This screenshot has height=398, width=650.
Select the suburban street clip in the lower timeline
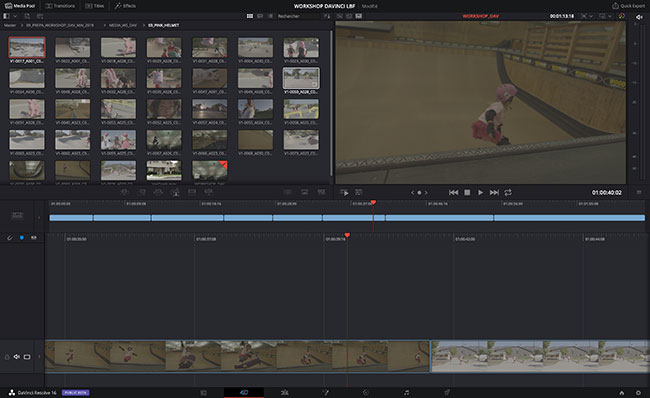pos(540,357)
